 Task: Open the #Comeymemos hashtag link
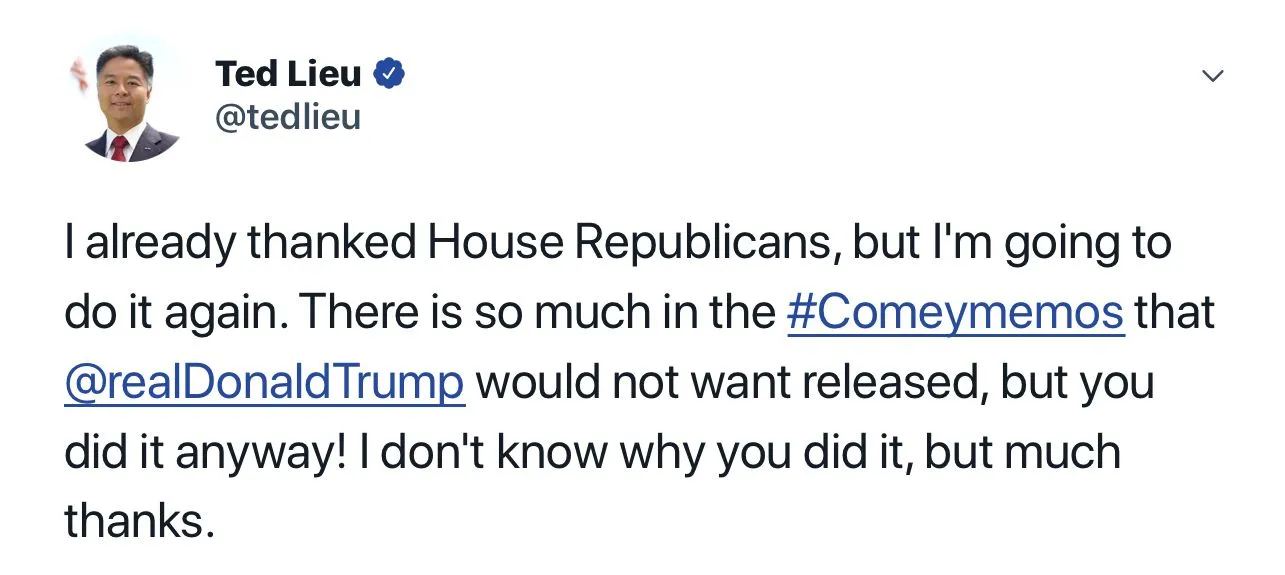[955, 313]
